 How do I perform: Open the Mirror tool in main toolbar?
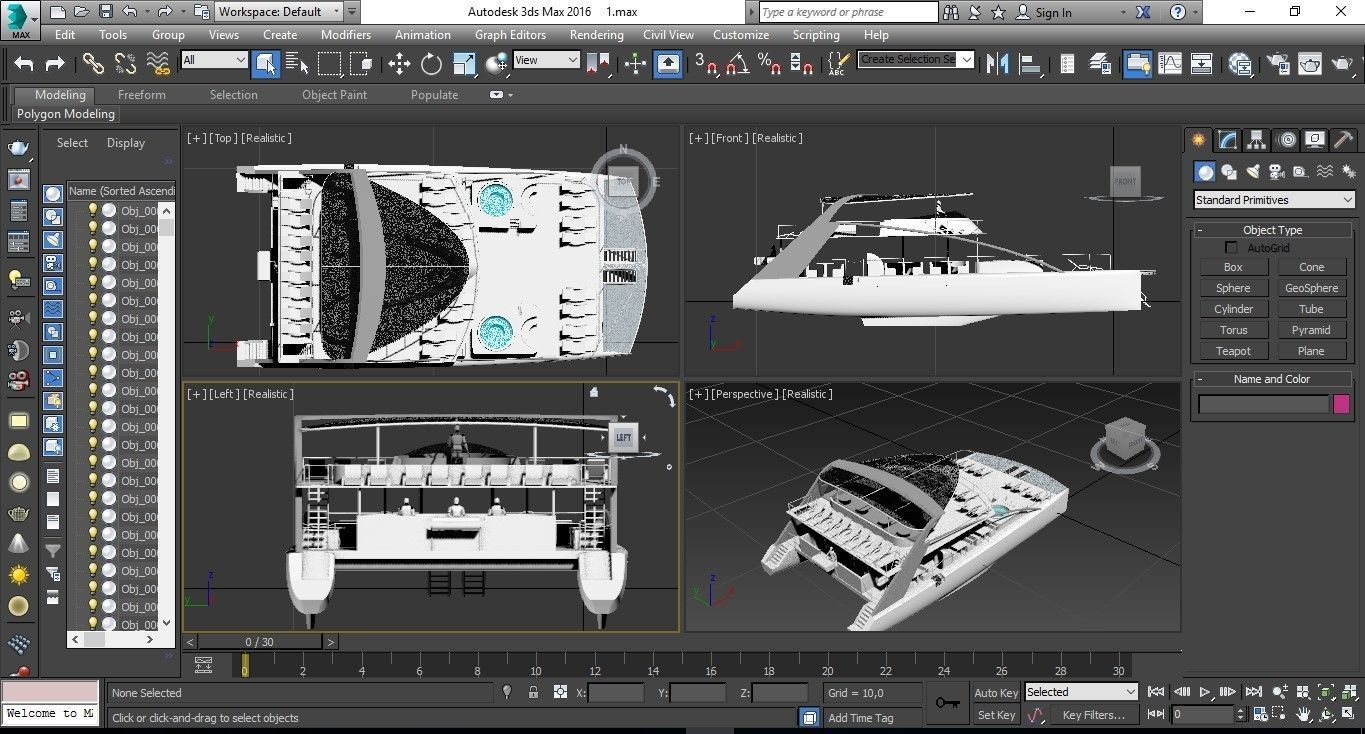pos(997,64)
